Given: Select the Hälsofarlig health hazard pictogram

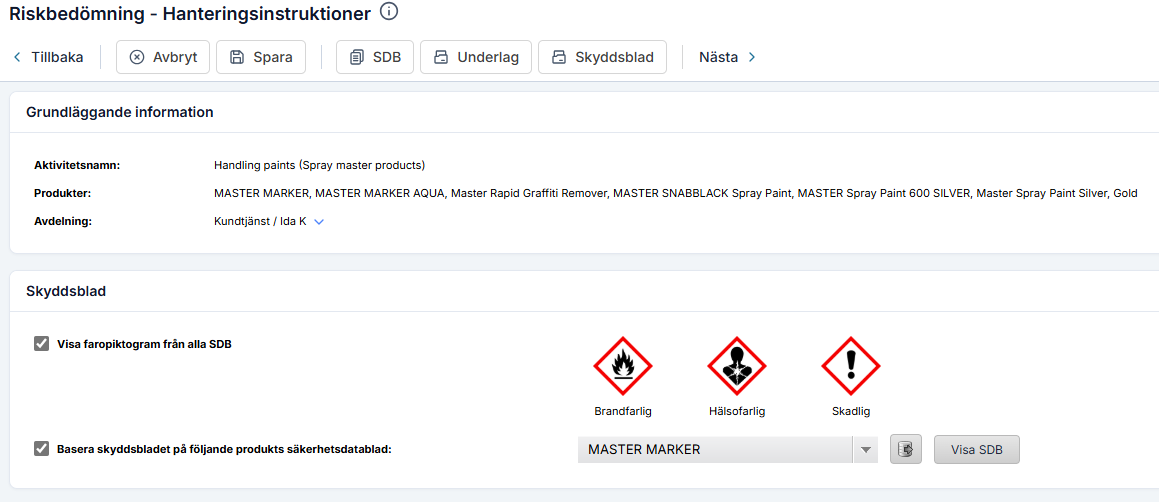Looking at the screenshot, I should [736, 365].
